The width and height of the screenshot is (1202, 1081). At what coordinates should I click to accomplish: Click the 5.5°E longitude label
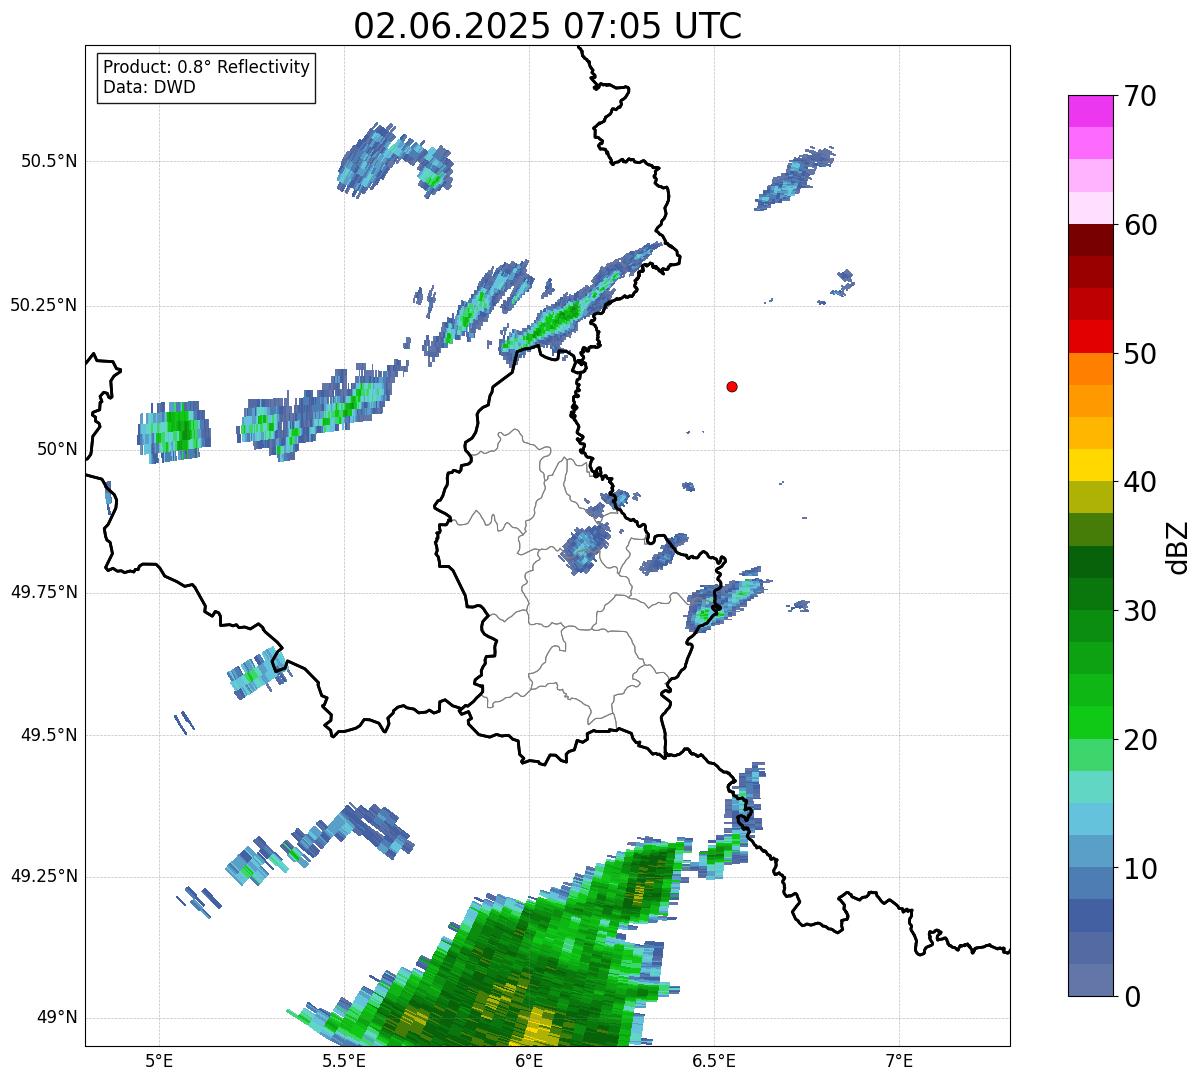(344, 1060)
